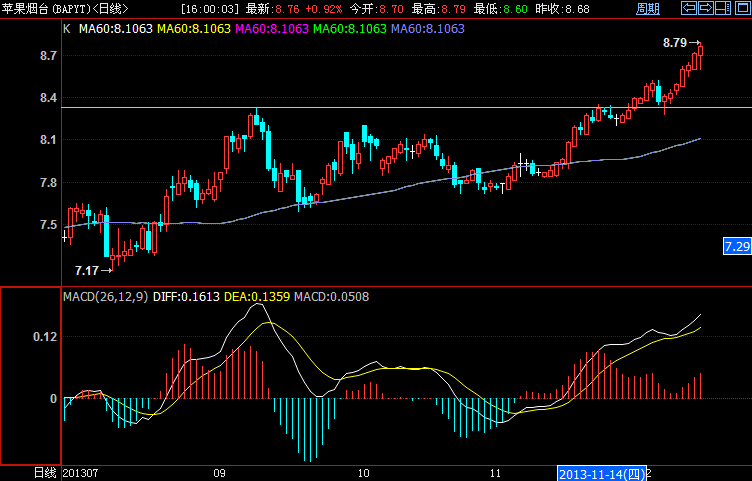The height and width of the screenshot is (481, 752).
Task: Click the DIFF:0.1613 value
Action: [x=186, y=297]
